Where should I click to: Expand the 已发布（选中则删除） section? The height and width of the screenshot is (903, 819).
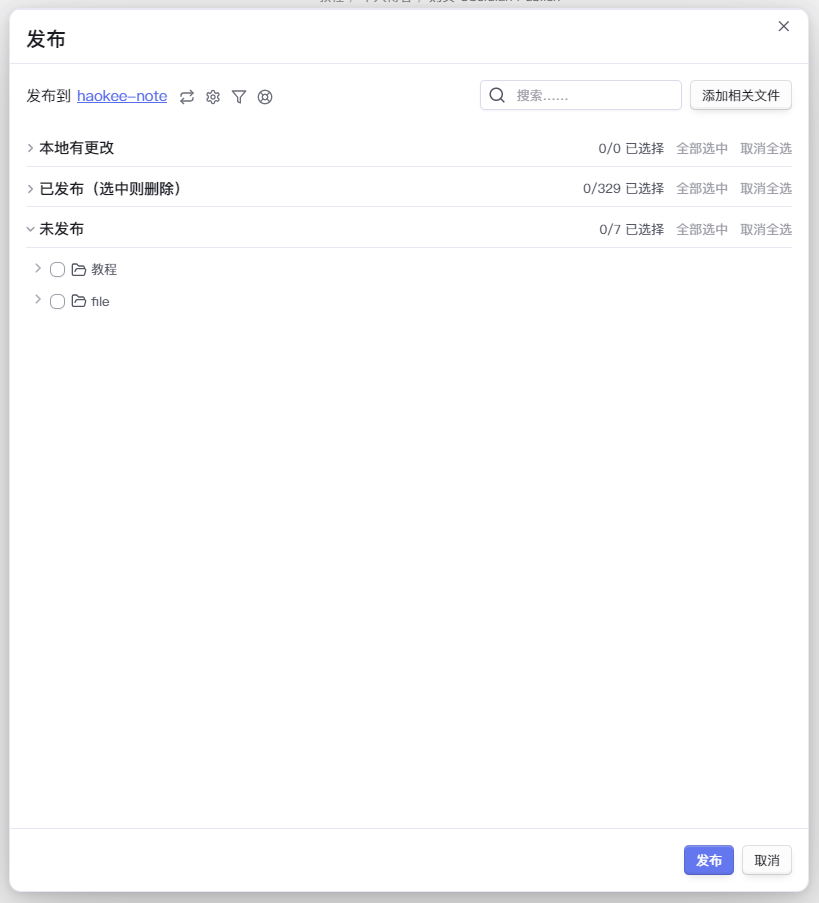tap(31, 189)
